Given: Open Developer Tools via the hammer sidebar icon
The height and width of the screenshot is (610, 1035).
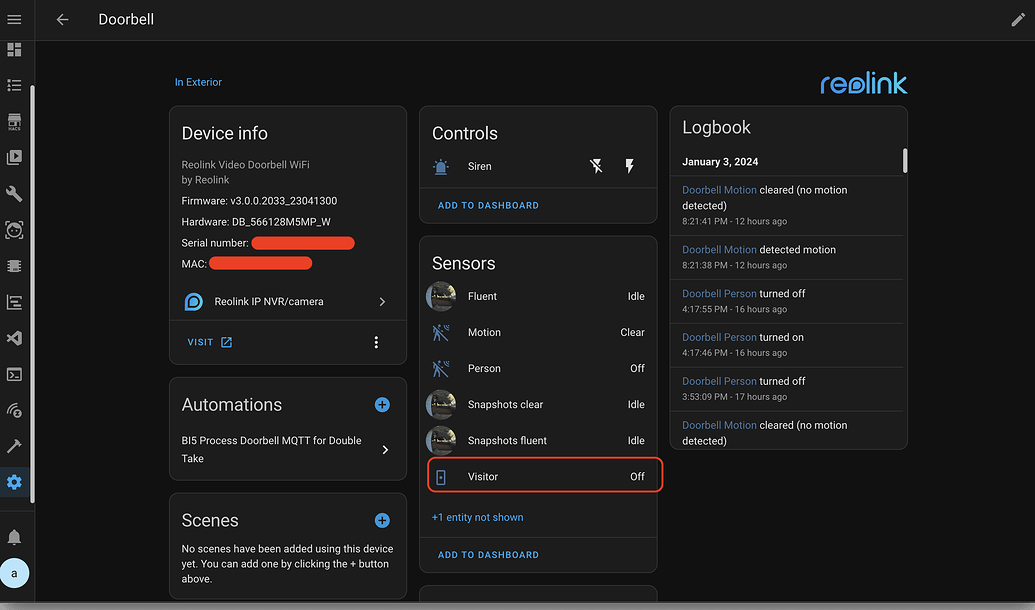Looking at the screenshot, I should pyautogui.click(x=14, y=445).
